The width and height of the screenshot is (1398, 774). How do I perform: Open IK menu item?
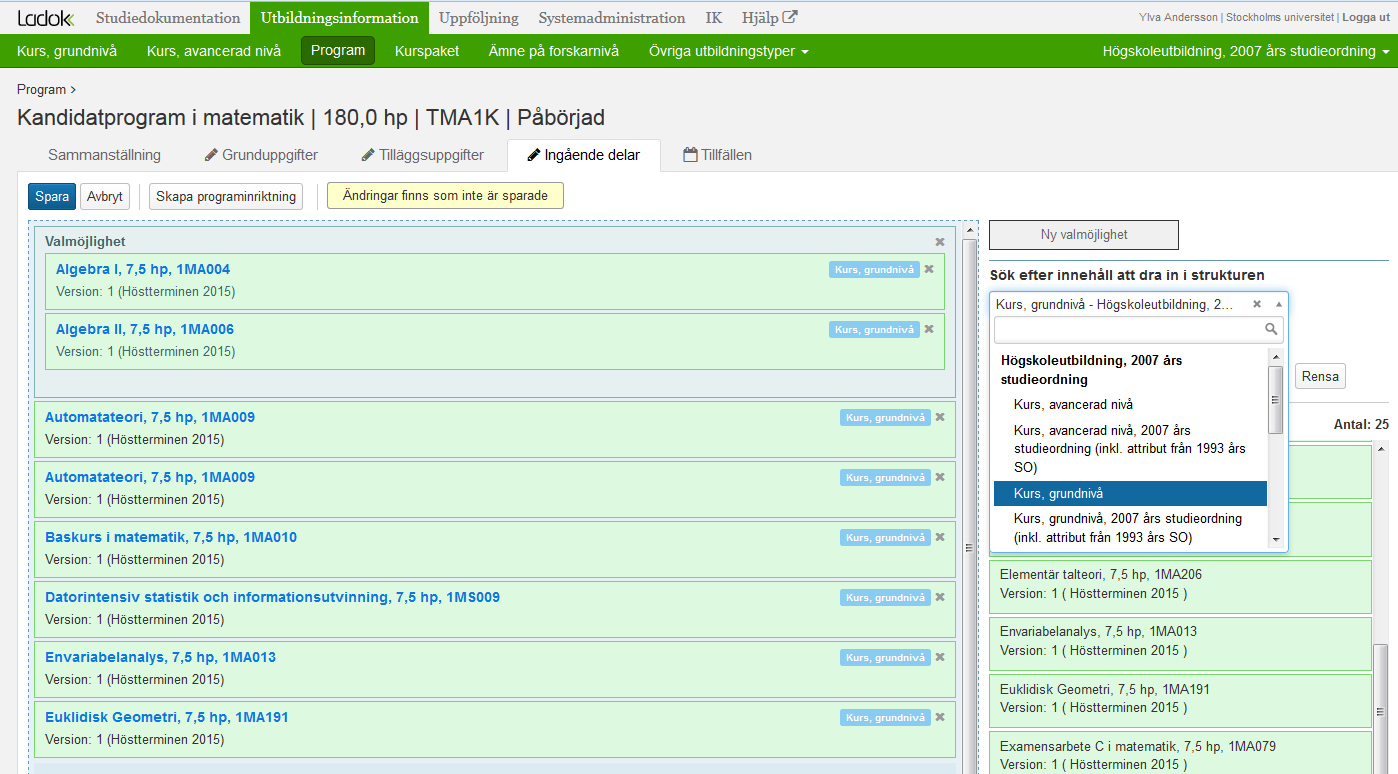click(714, 18)
